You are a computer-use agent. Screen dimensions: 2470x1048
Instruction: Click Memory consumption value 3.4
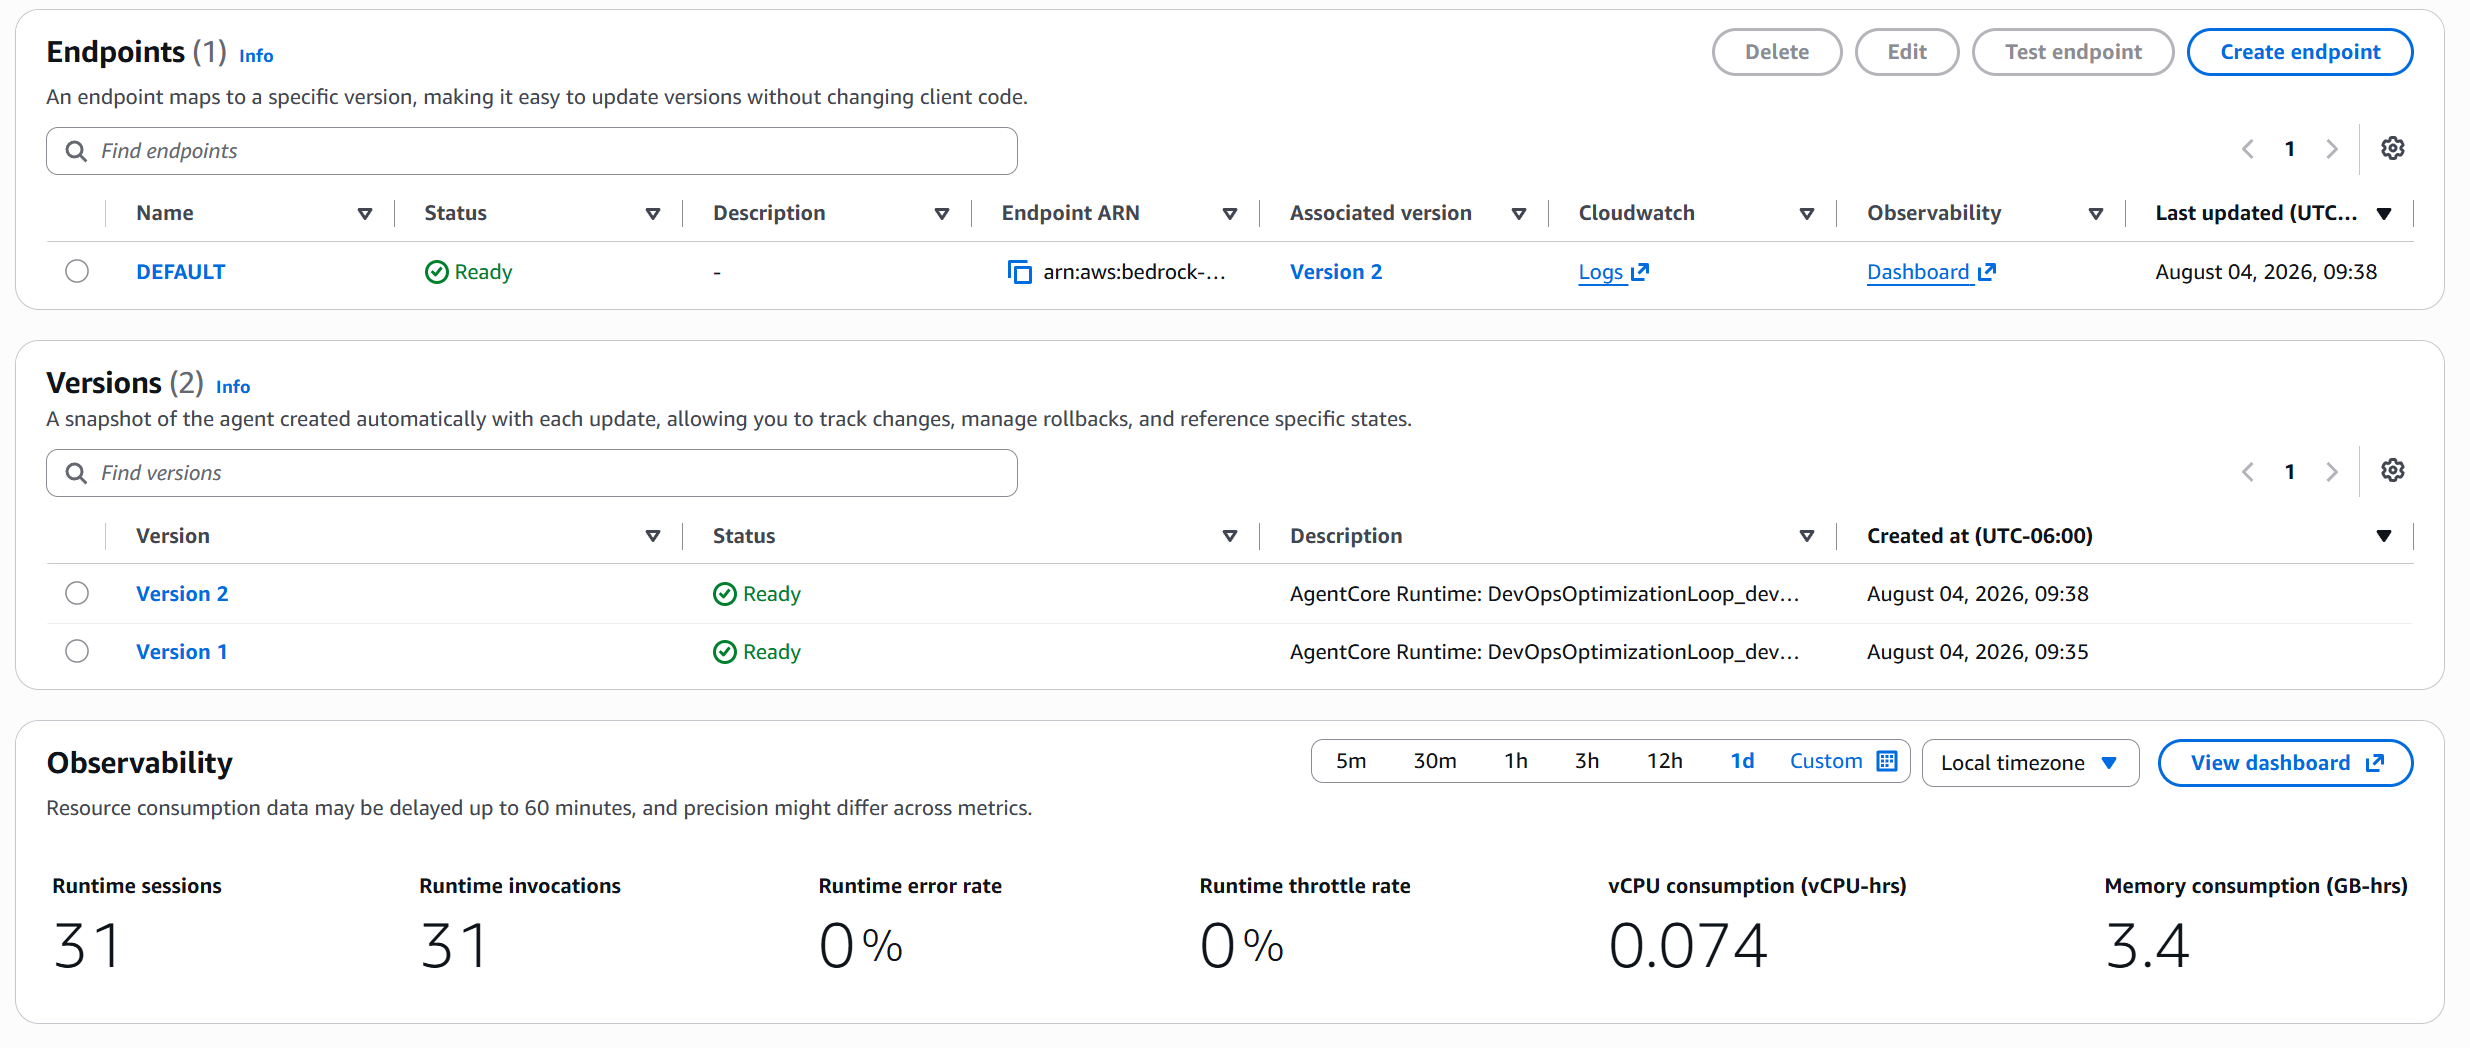pos(2147,946)
